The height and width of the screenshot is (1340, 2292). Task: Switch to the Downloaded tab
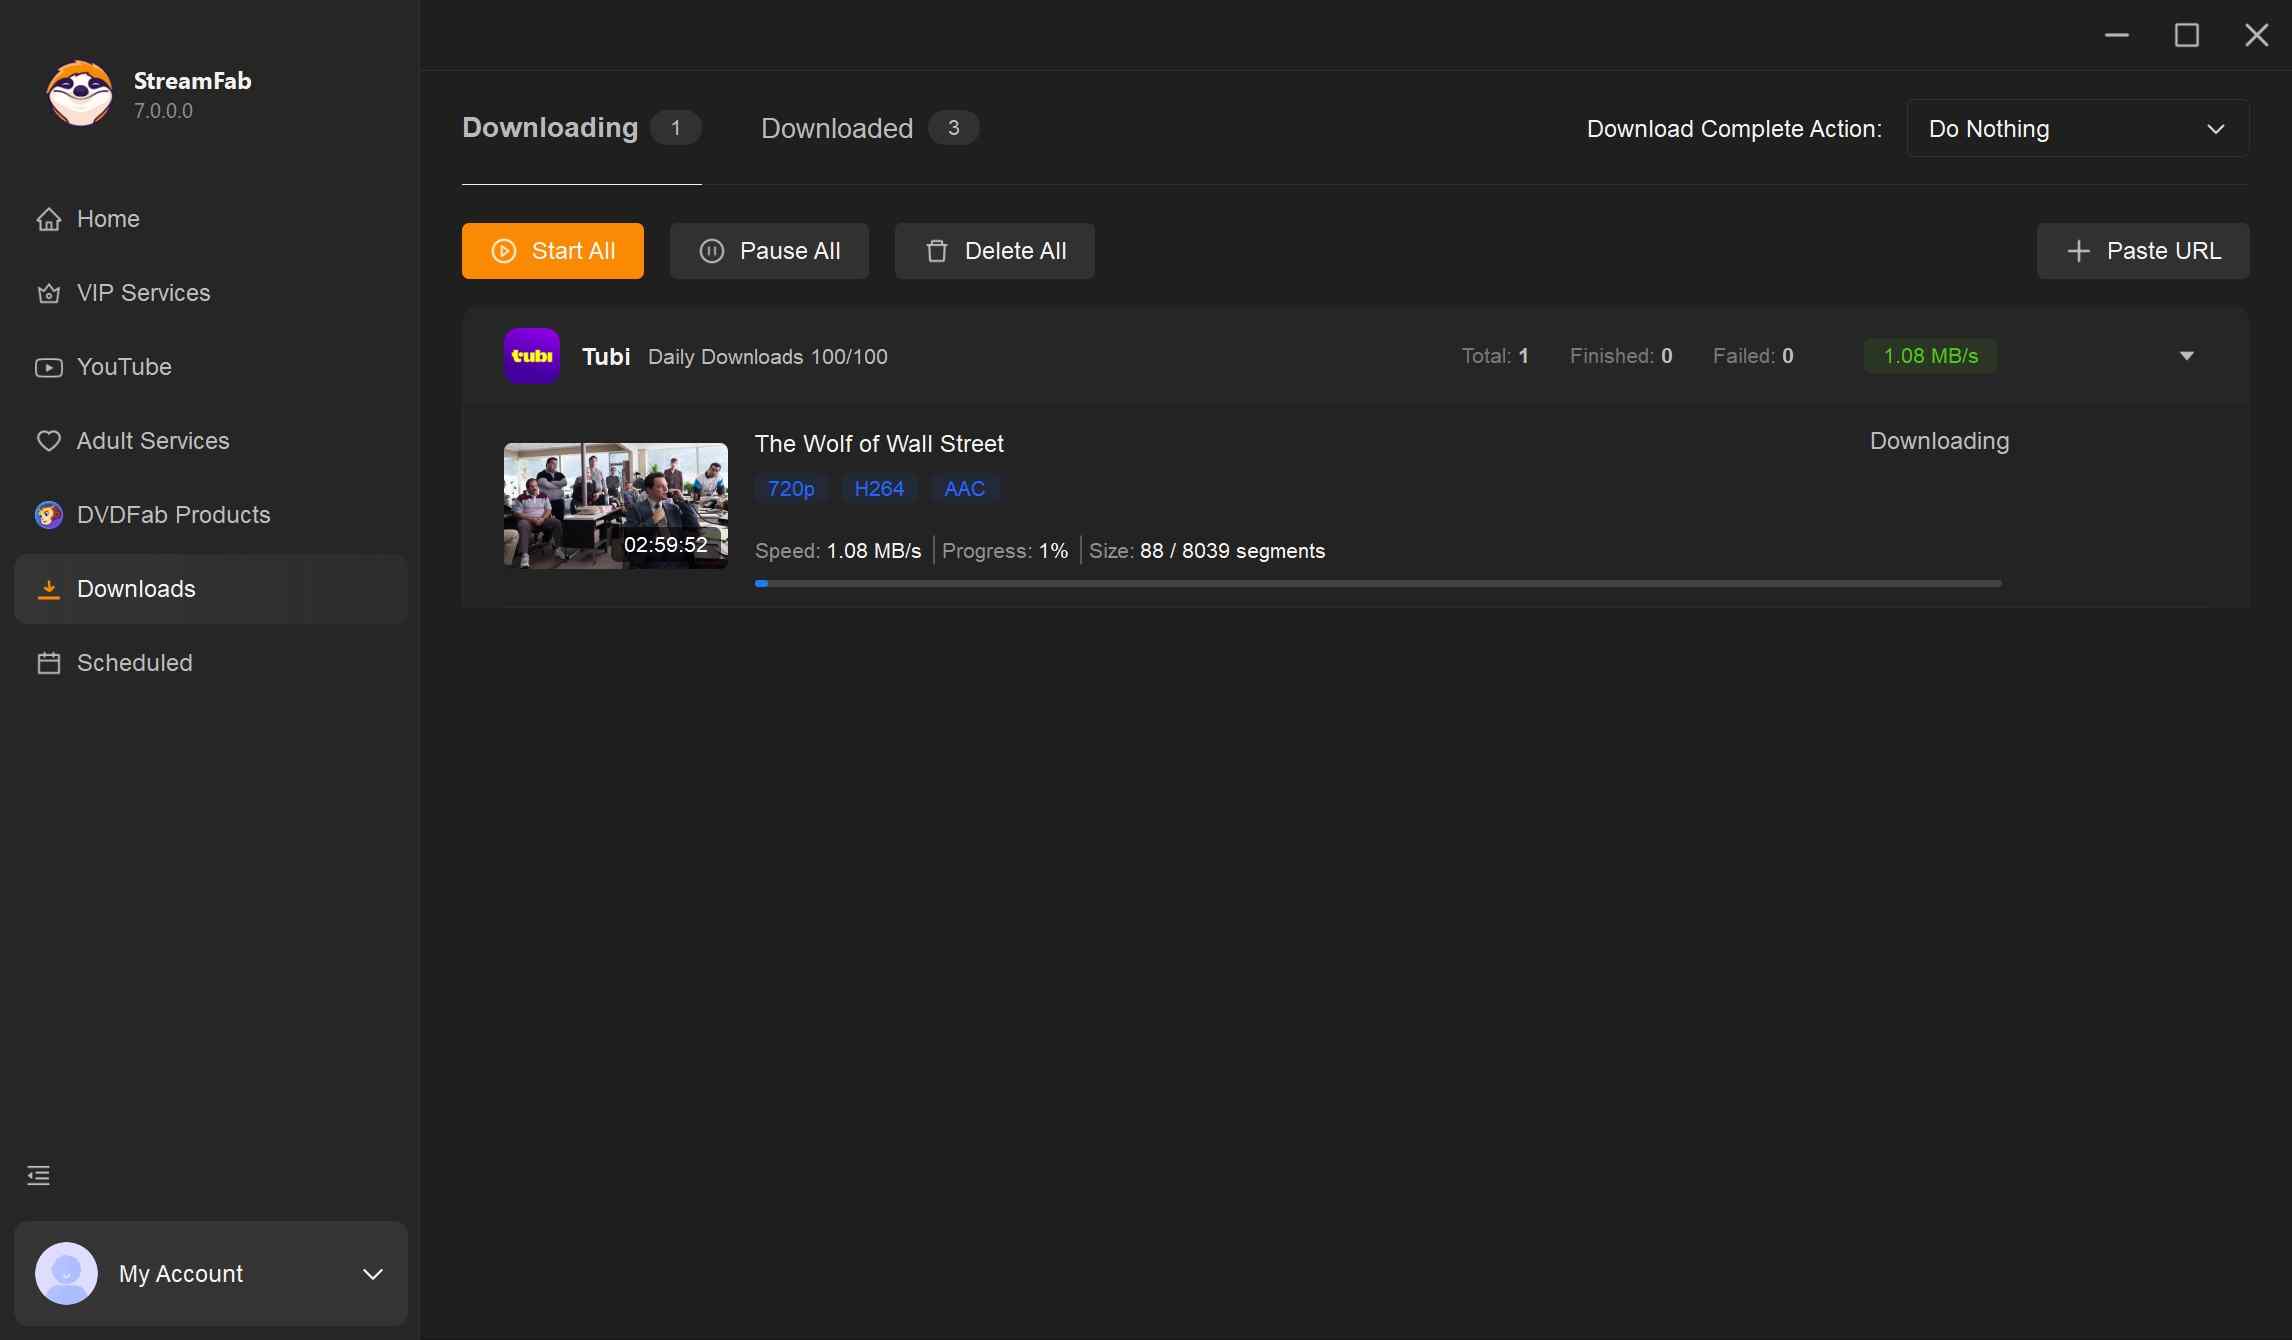tap(837, 128)
